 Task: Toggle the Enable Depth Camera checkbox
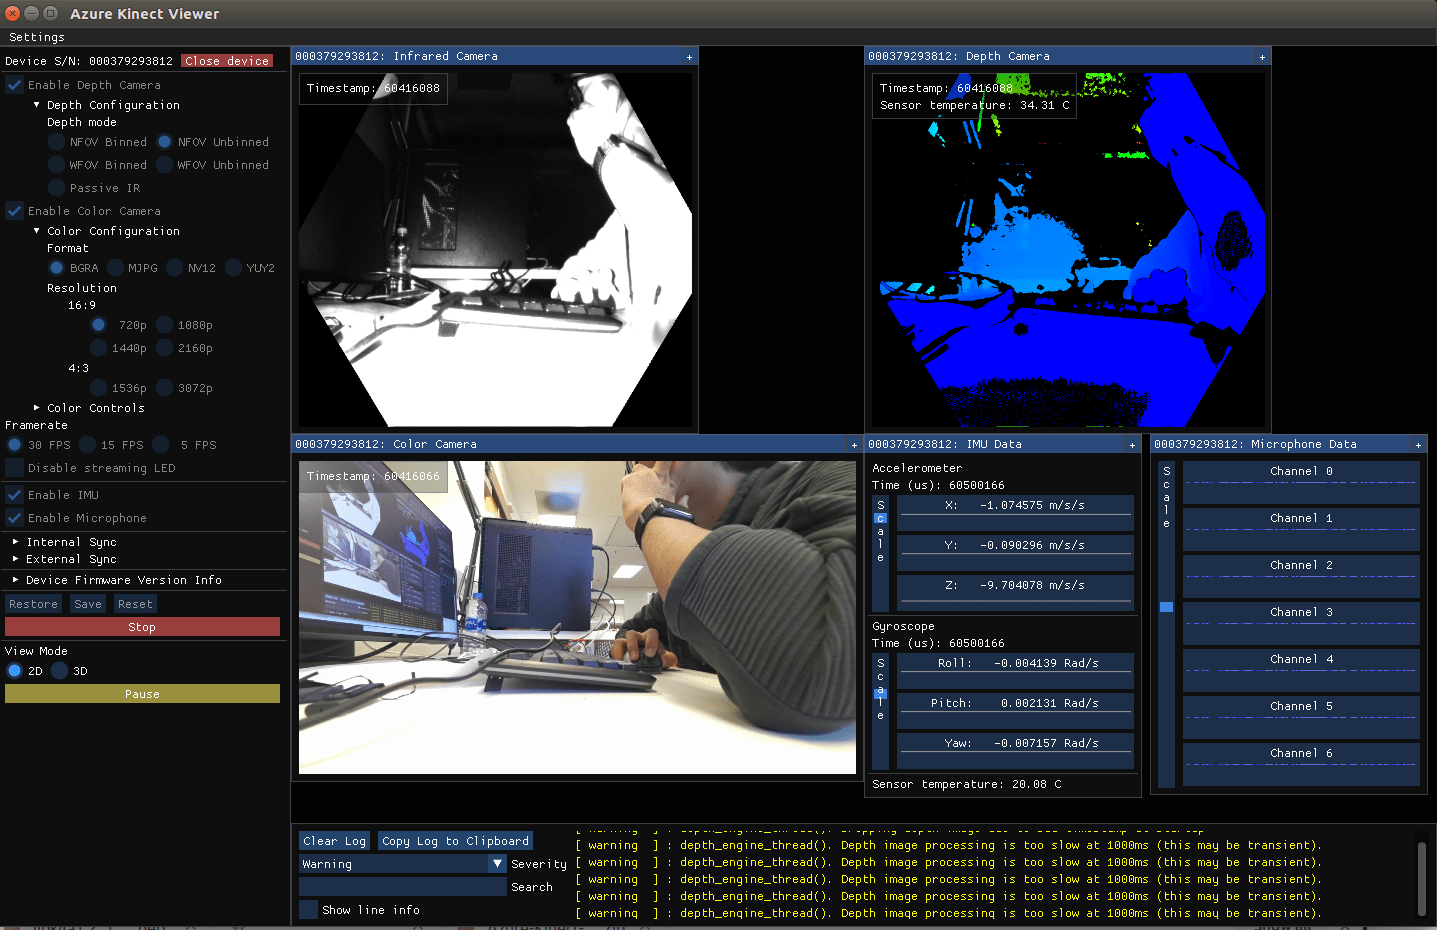[x=14, y=85]
